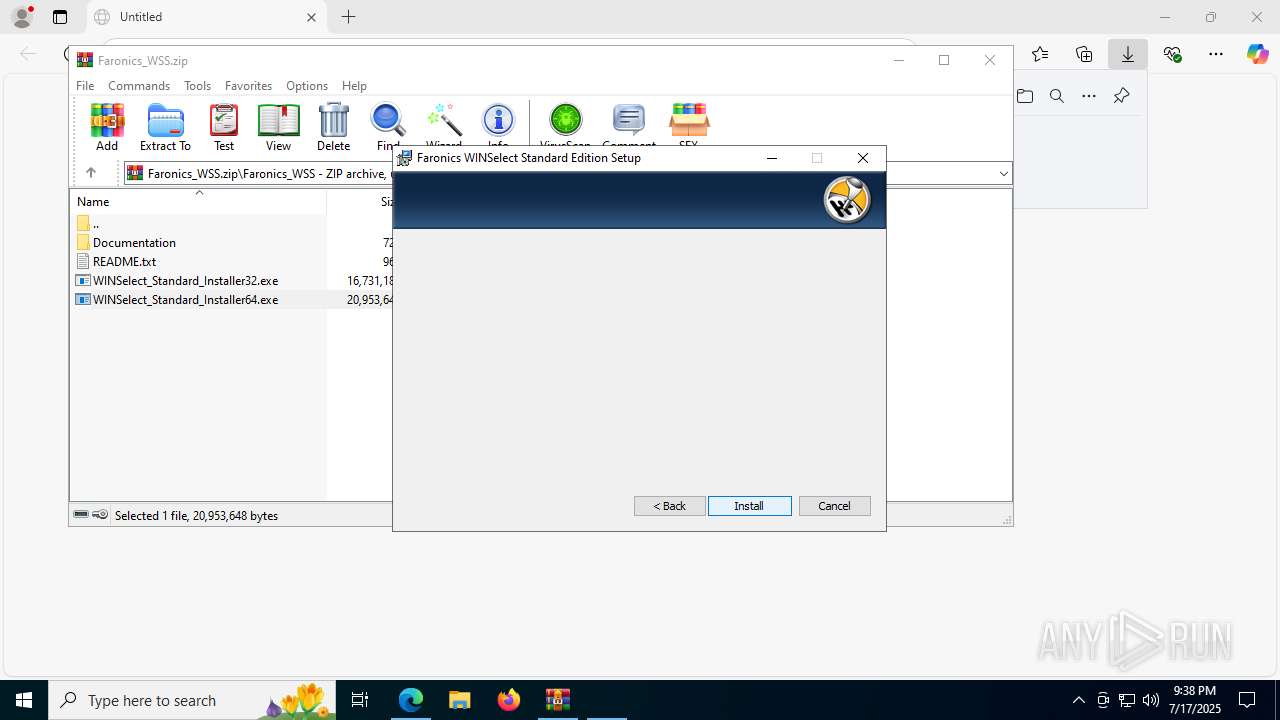Sort the list by the Name column header
Viewport: 1280px width, 720px height.
[x=198, y=201]
